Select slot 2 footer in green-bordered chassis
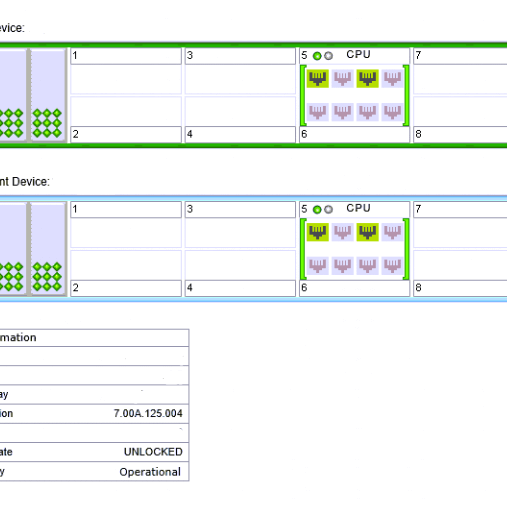Screen dimensions: 507x507 (x=126, y=134)
